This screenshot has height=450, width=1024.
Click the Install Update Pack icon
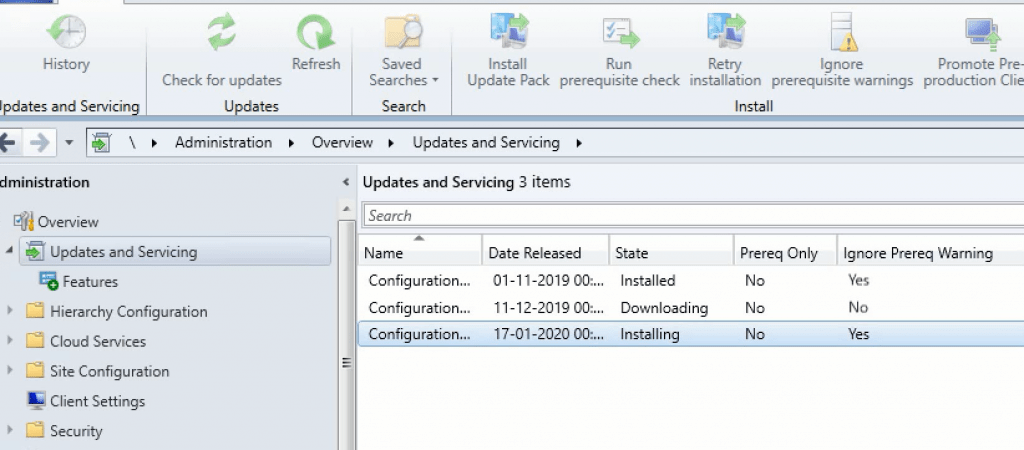tap(508, 32)
